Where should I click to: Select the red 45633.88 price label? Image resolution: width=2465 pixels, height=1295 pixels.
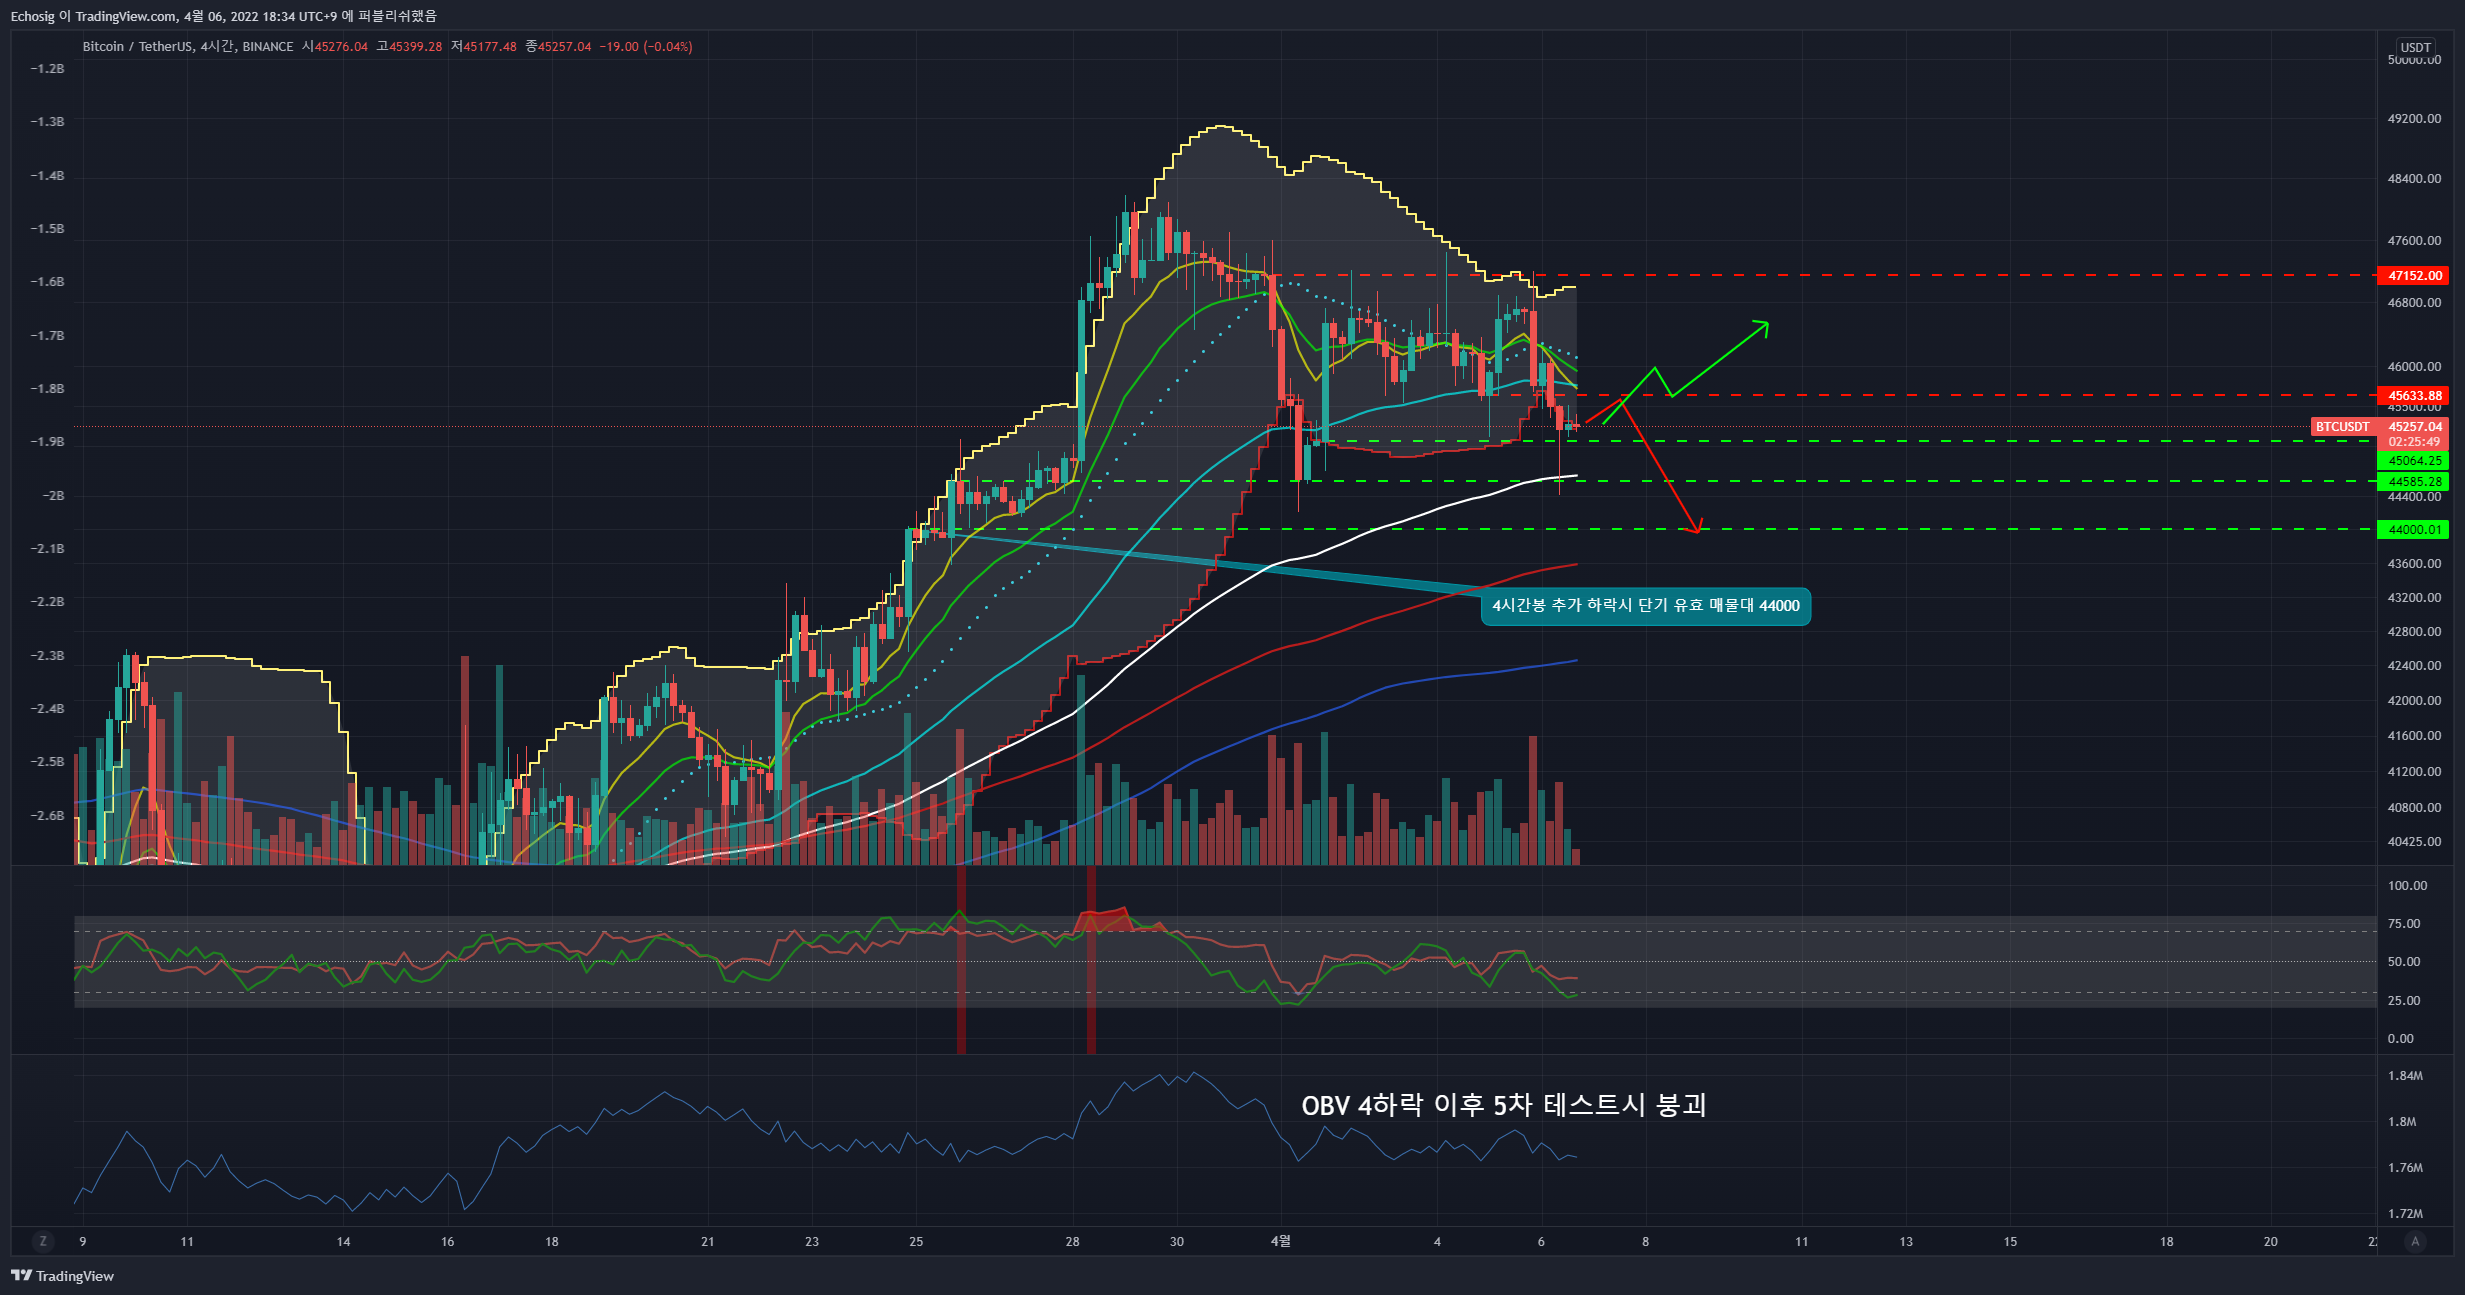point(2414,395)
